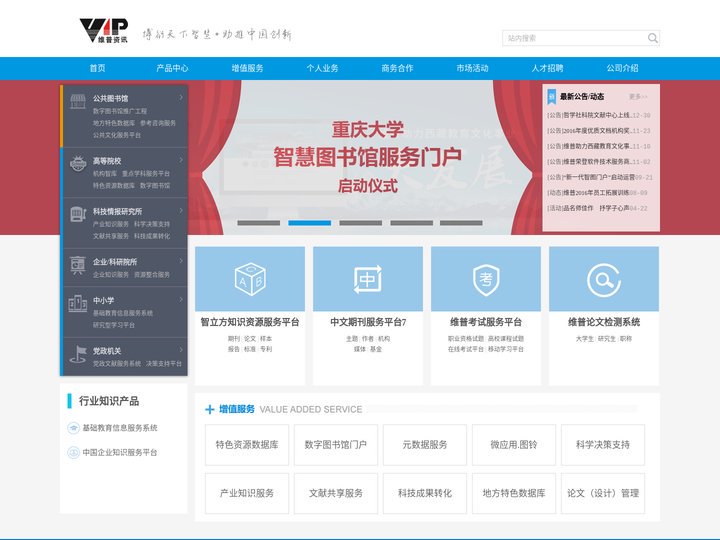The image size is (720, 540).
Task: Open the 商务合作 nav item
Action: pyautogui.click(x=397, y=68)
